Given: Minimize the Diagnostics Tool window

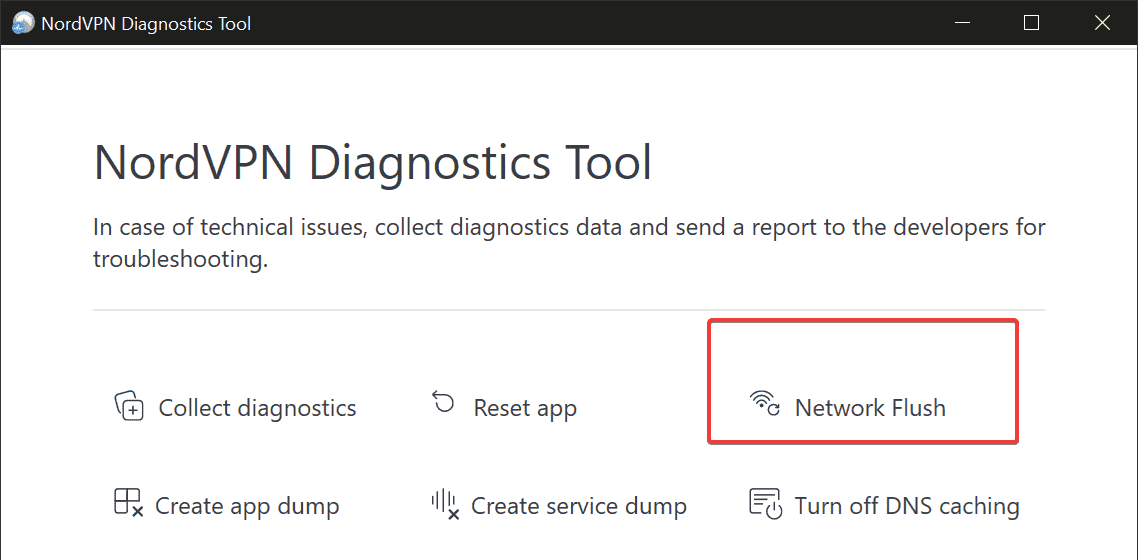Looking at the screenshot, I should click(962, 23).
